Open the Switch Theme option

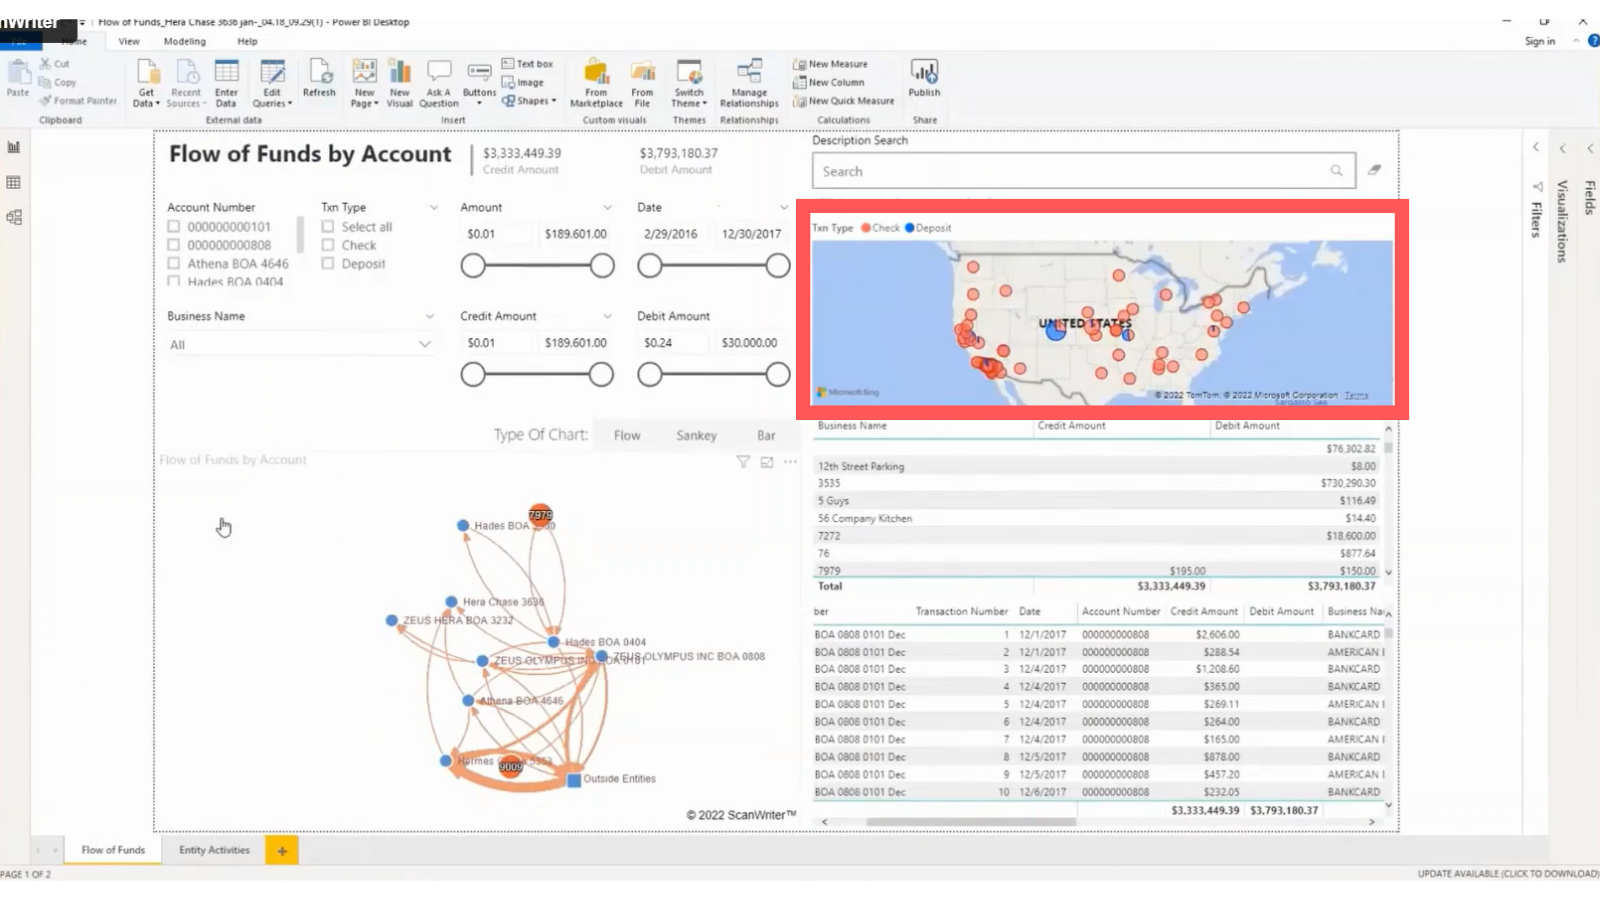point(689,72)
